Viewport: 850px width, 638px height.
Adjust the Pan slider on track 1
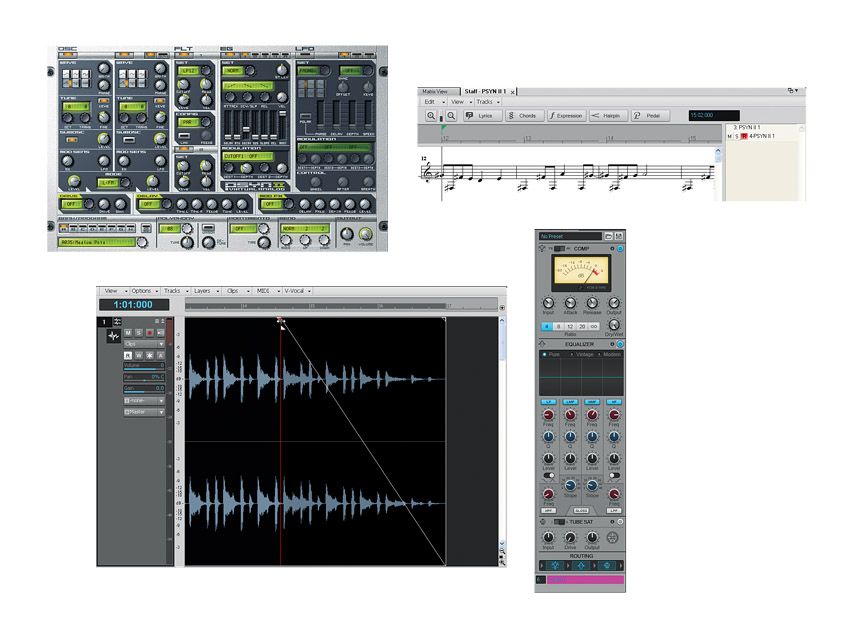[x=144, y=377]
